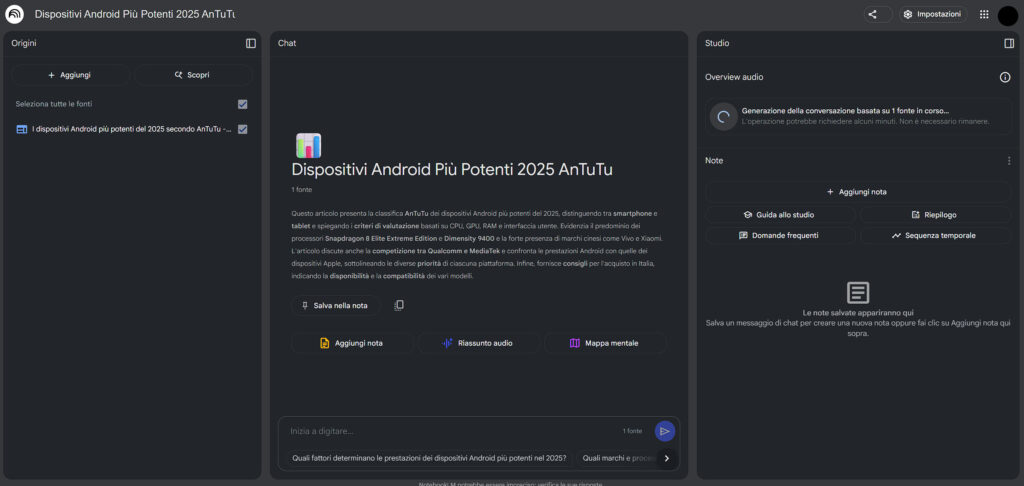
Task: Send the chat message arrow
Action: 665,431
